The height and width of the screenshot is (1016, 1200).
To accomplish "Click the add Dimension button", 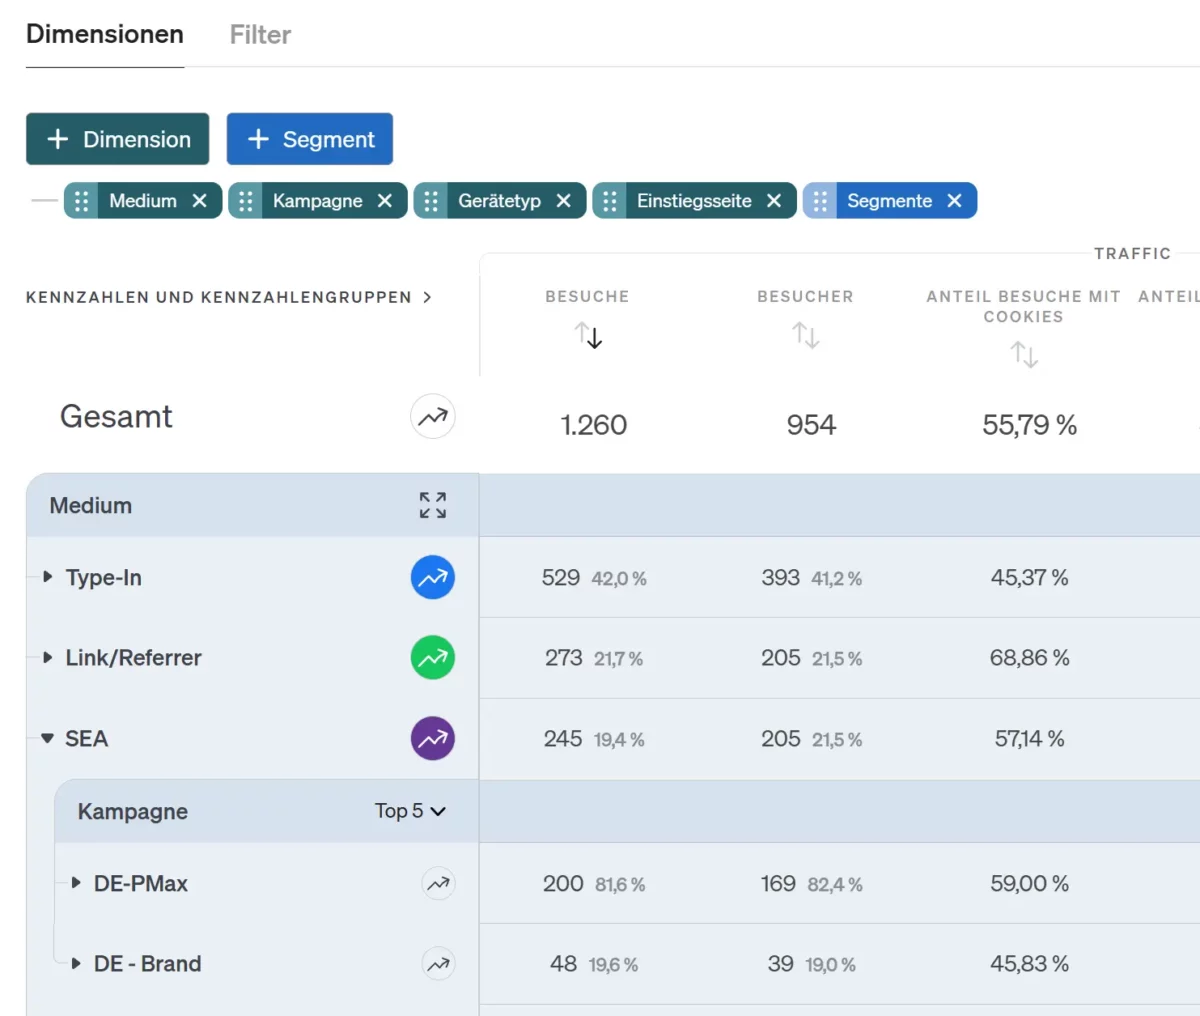I will pyautogui.click(x=118, y=139).
